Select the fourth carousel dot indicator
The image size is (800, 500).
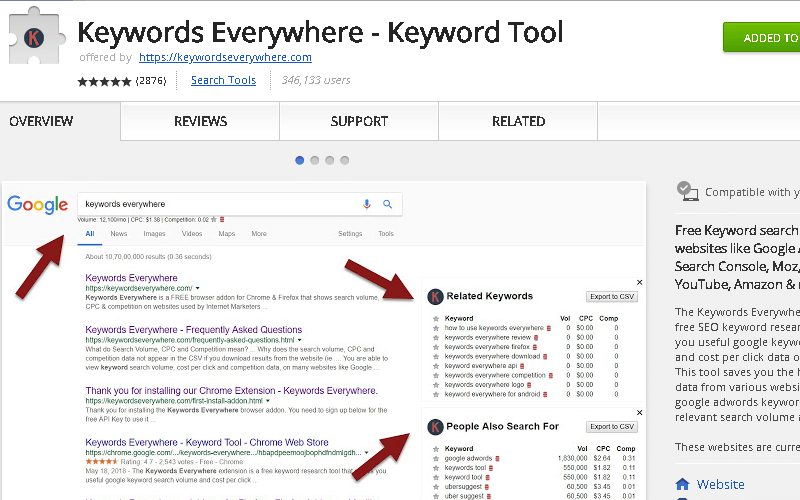pyautogui.click(x=345, y=160)
